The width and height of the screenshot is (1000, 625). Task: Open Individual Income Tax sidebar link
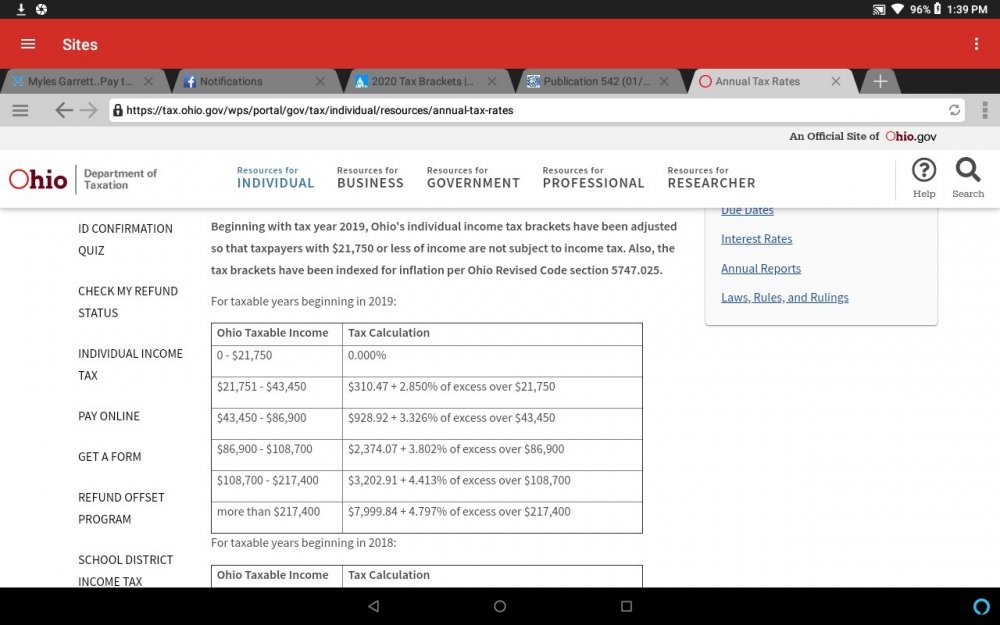(130, 364)
